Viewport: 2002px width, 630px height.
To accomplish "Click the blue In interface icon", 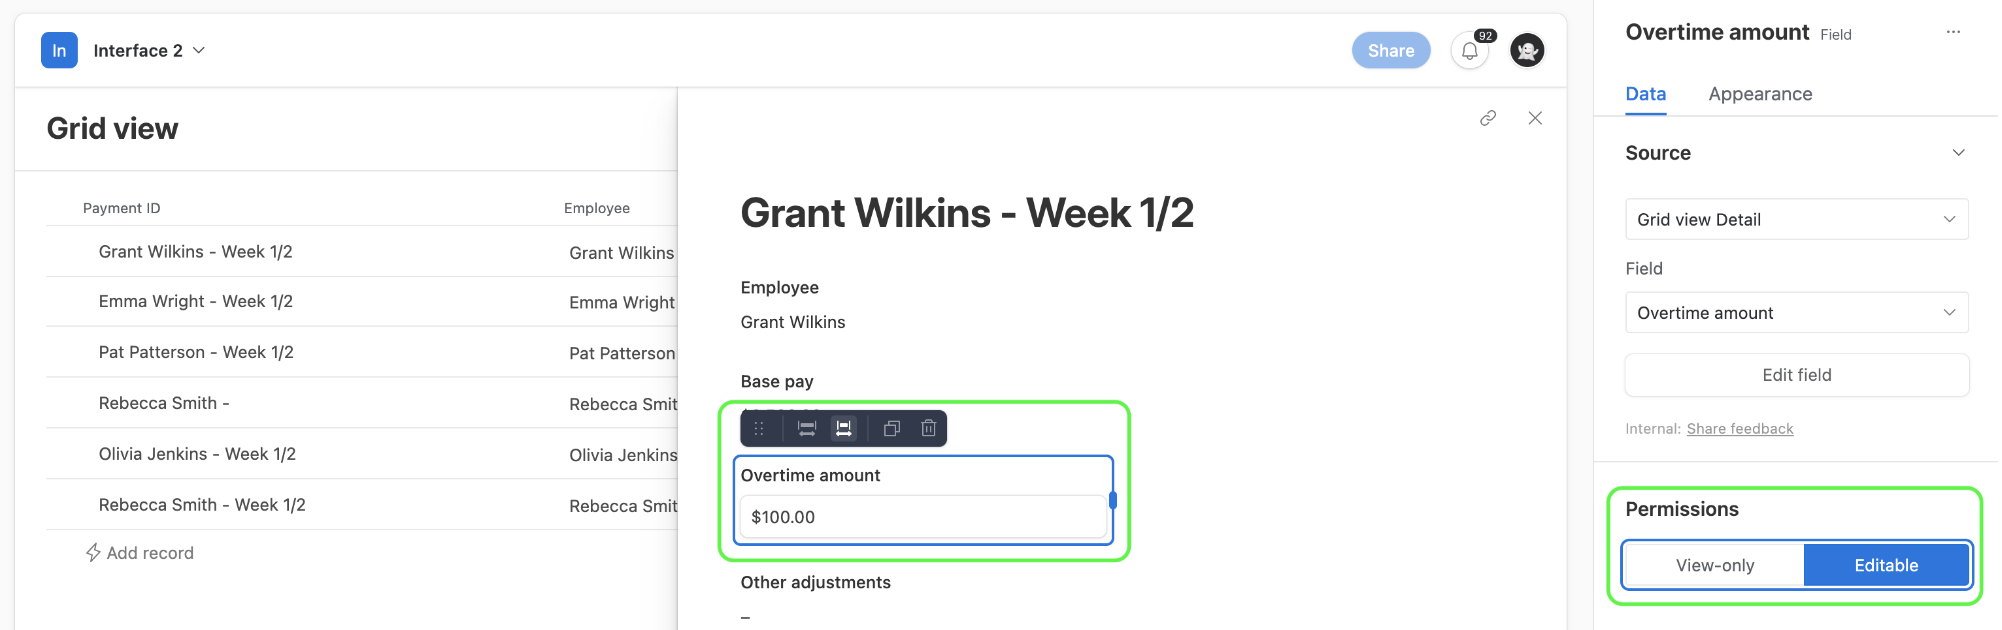I will (59, 50).
